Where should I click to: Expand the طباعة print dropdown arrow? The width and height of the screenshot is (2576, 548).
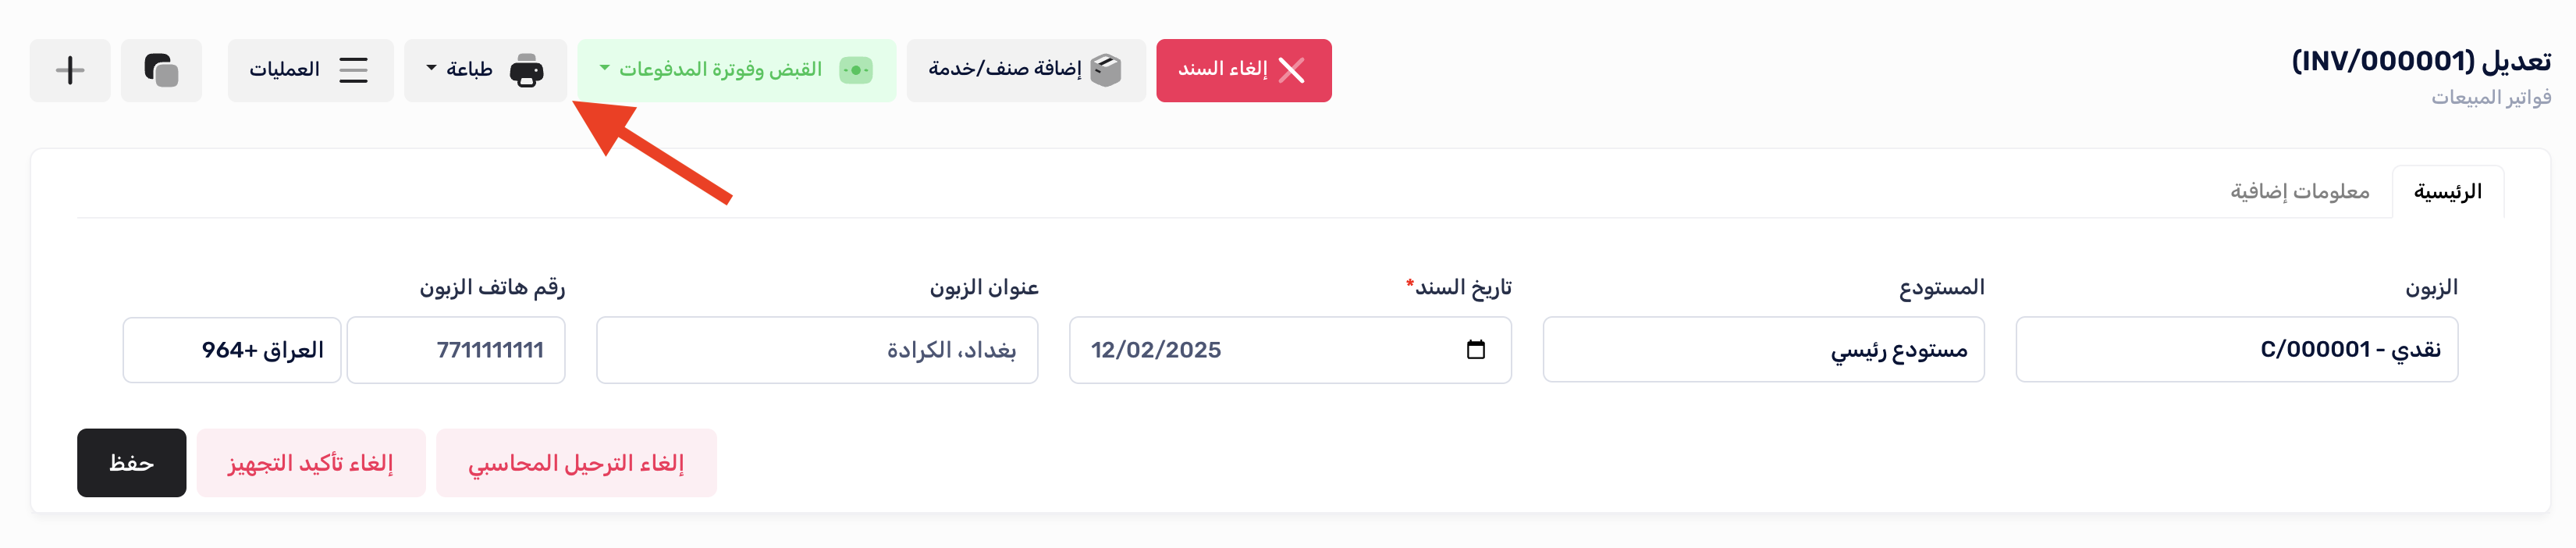(432, 68)
